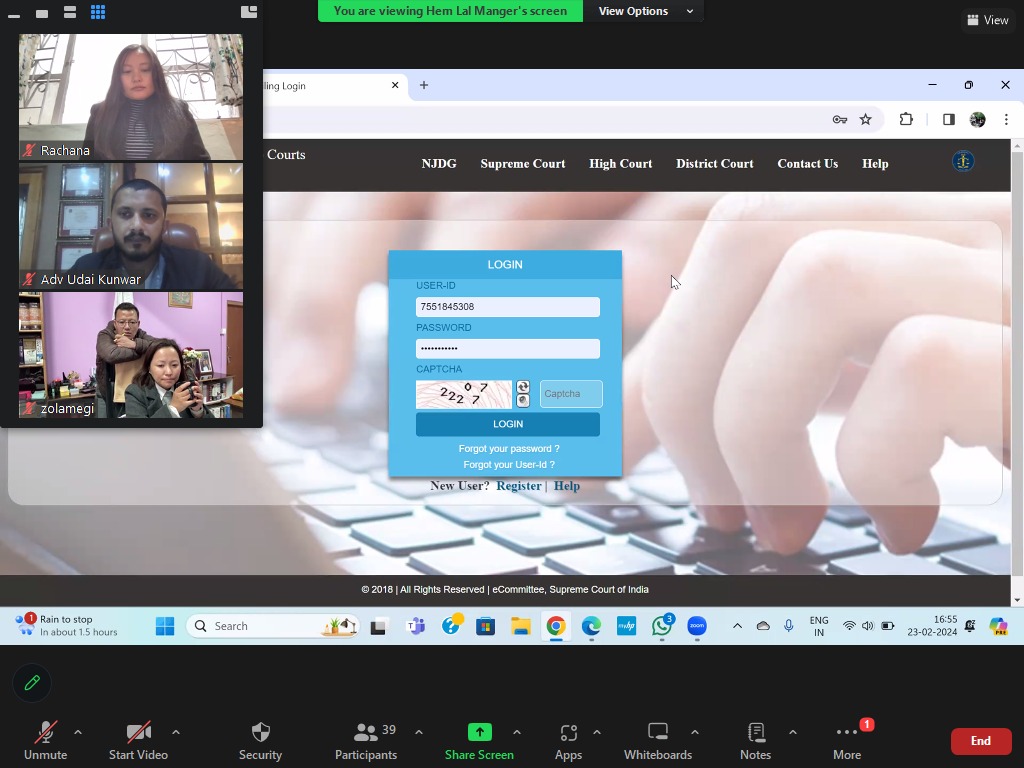
Task: Switch video panel to multi-row strip view
Action: [x=70, y=12]
